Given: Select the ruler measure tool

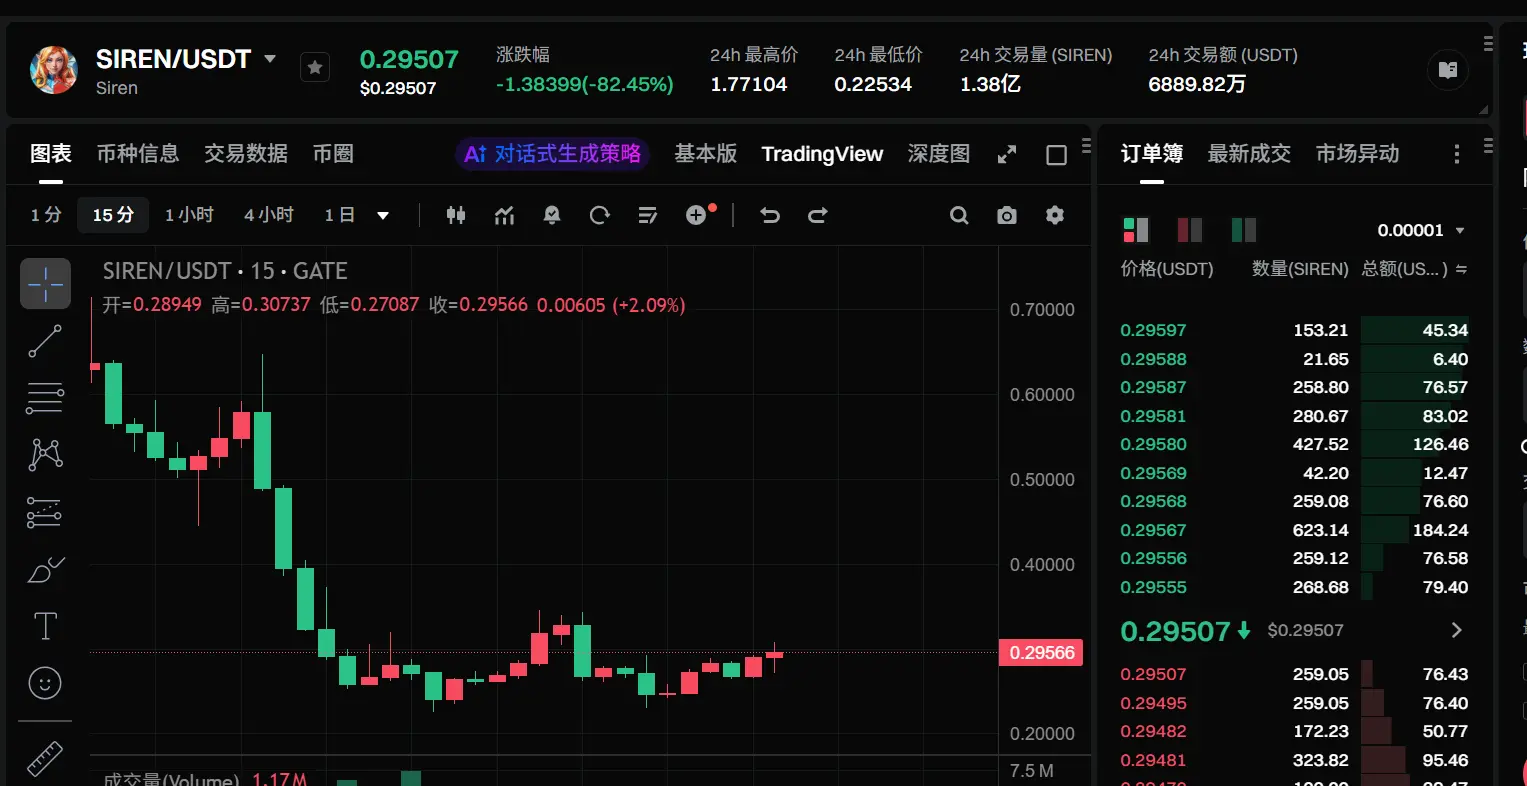Looking at the screenshot, I should pos(45,759).
